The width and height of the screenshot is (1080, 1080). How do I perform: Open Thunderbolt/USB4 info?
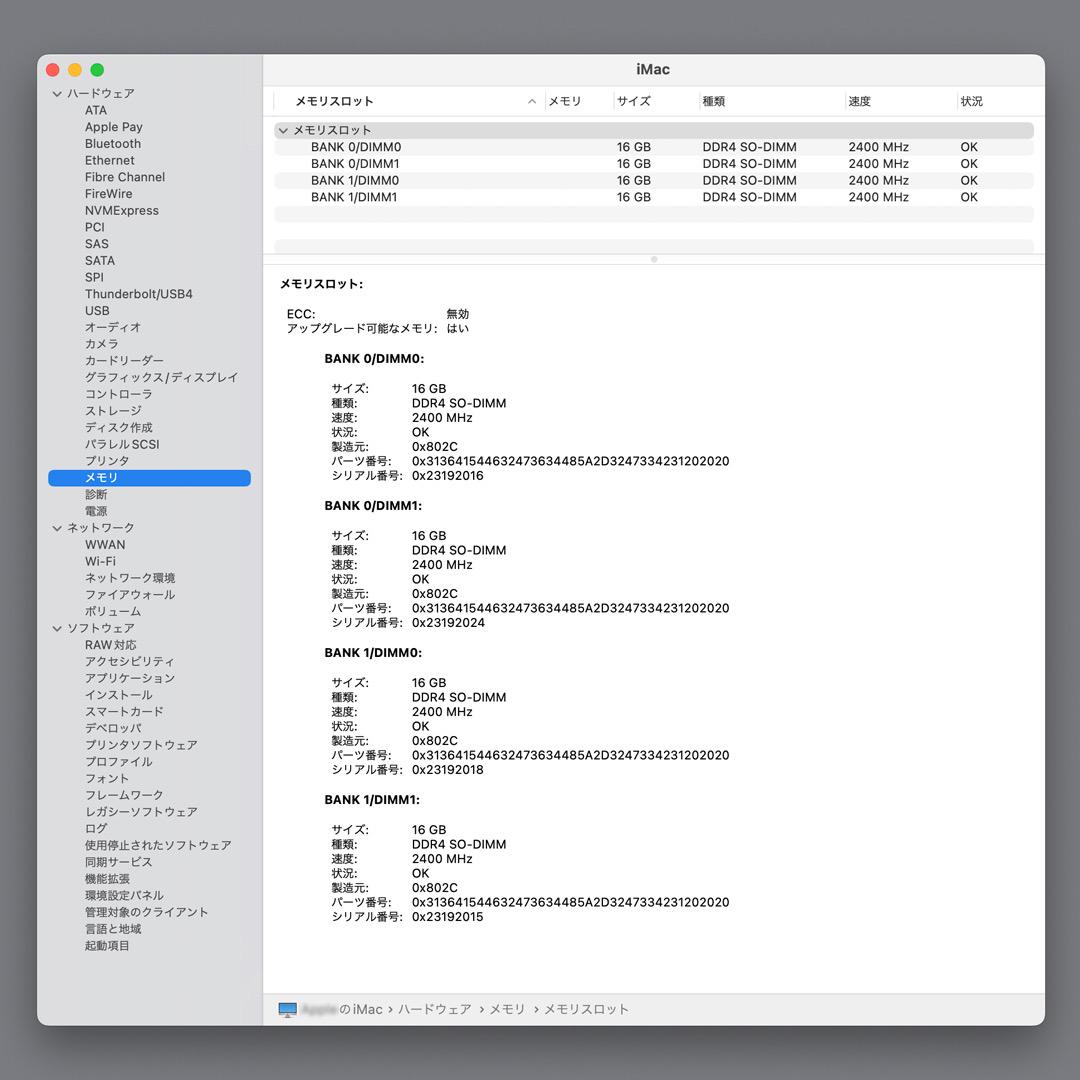(x=138, y=294)
